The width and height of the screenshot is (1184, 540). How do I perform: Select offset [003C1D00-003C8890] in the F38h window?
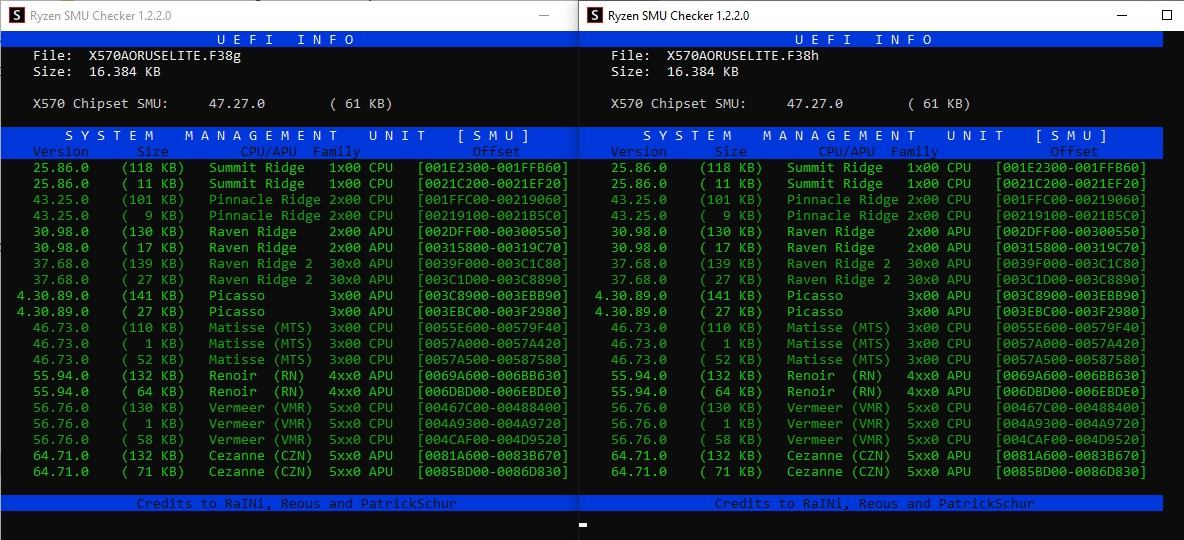(1071, 279)
